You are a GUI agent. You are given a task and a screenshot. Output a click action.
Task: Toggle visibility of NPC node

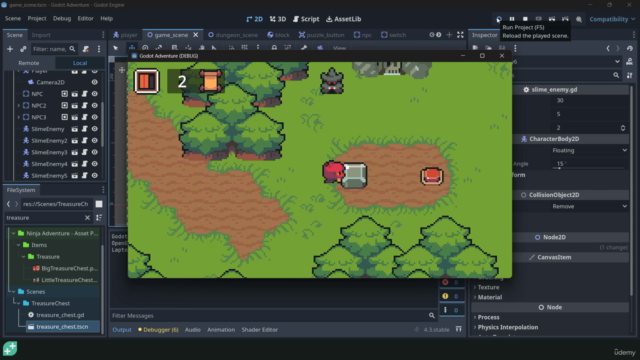point(95,93)
